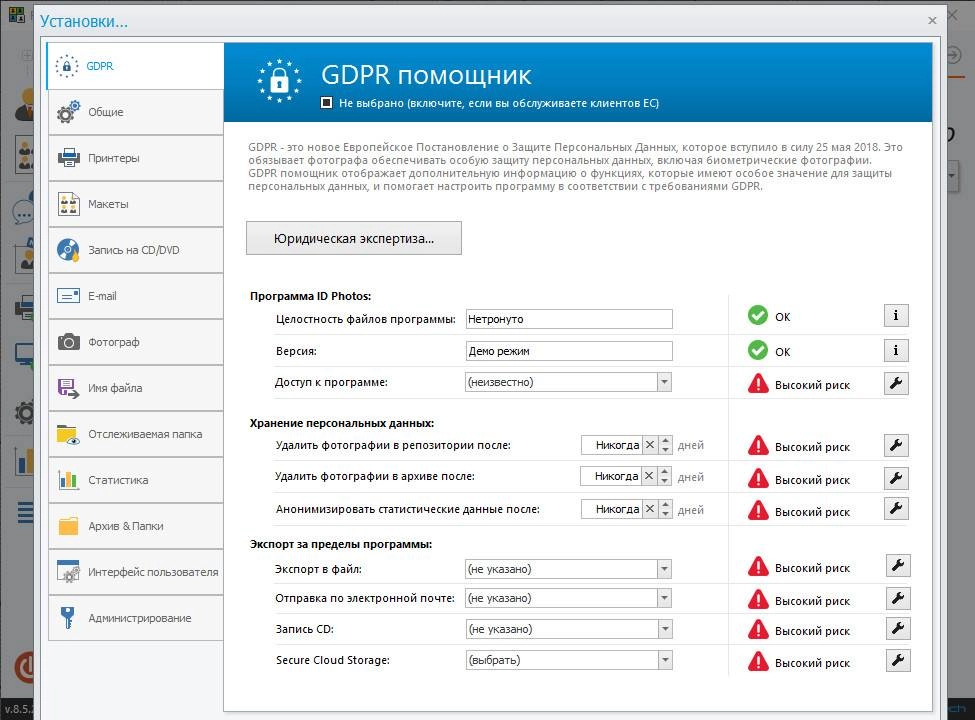Image resolution: width=975 pixels, height=720 pixels.
Task: Open Интерфейс пользователя settings
Action: click(136, 572)
